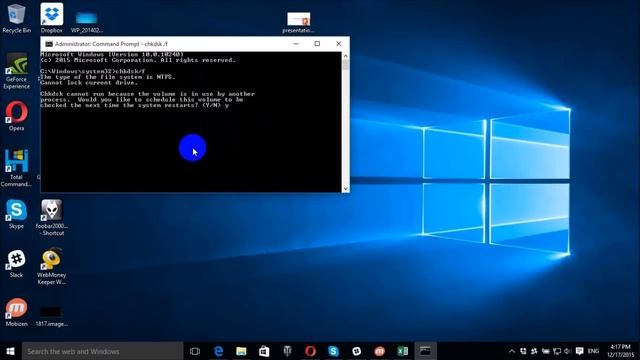Viewport: 640px width, 360px height.
Task: Open the Action Center notifications icon
Action: (x=579, y=351)
